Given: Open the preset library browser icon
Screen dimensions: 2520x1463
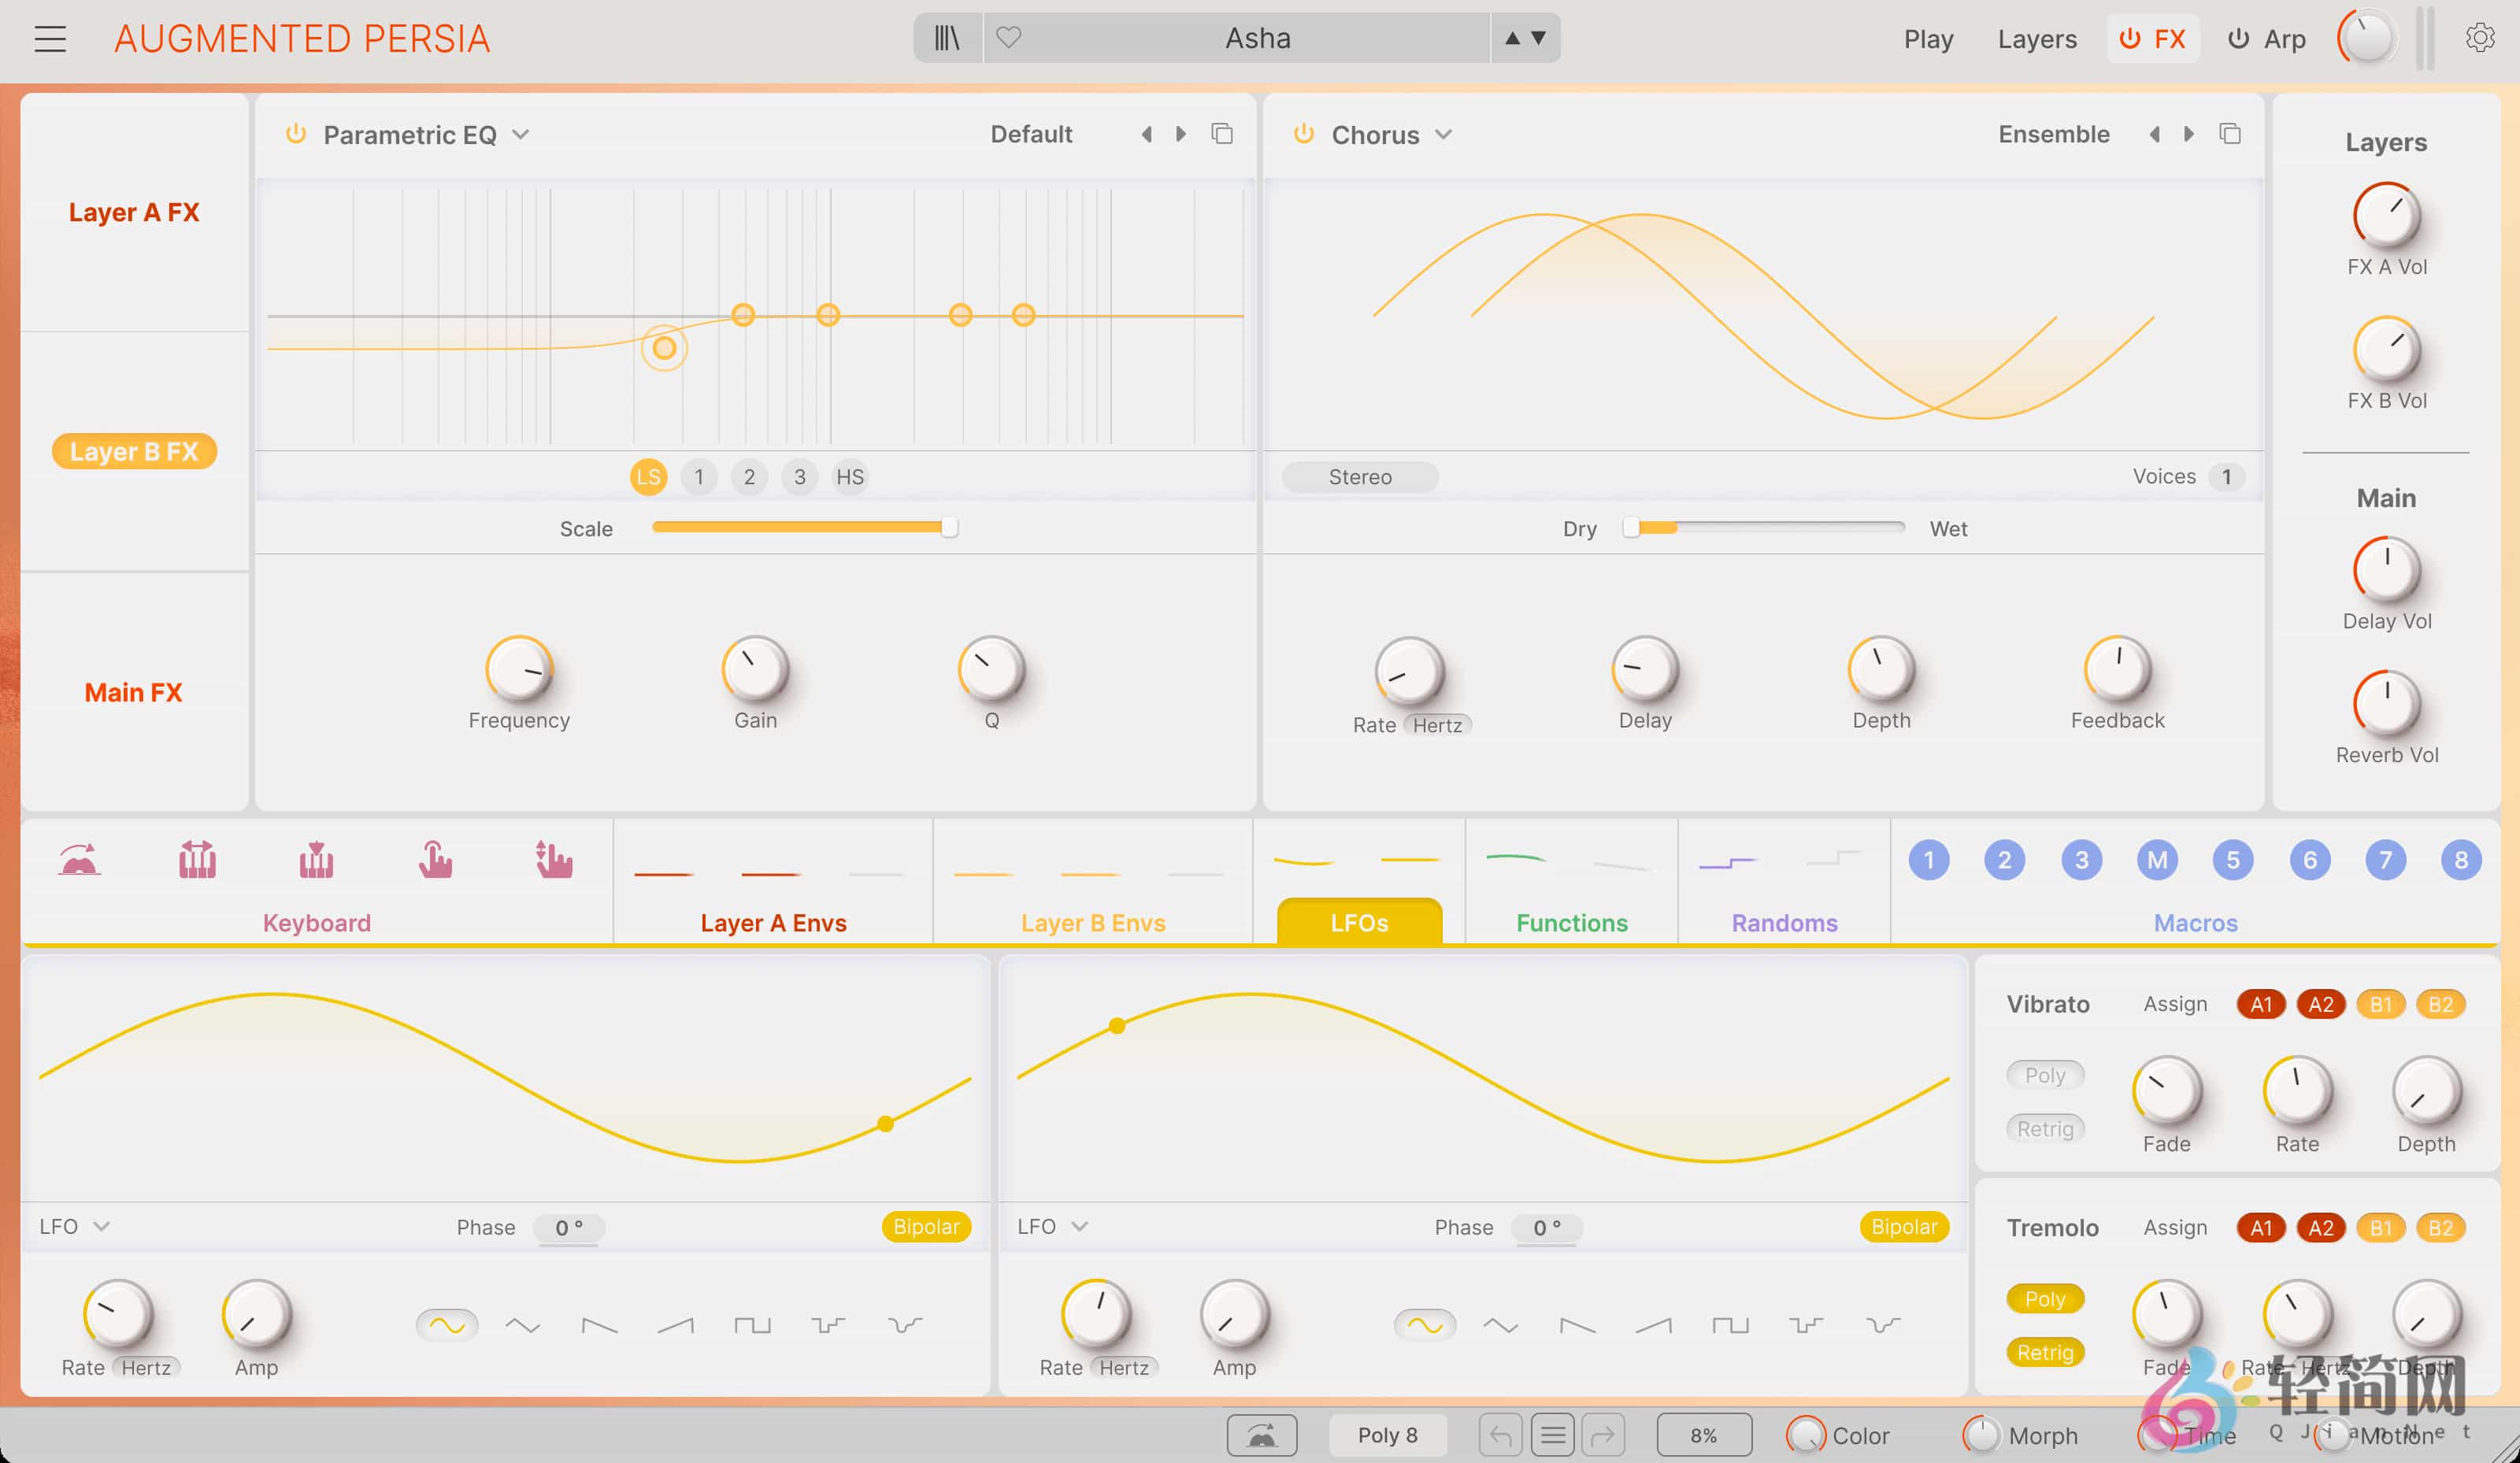Looking at the screenshot, I should pyautogui.click(x=946, y=38).
